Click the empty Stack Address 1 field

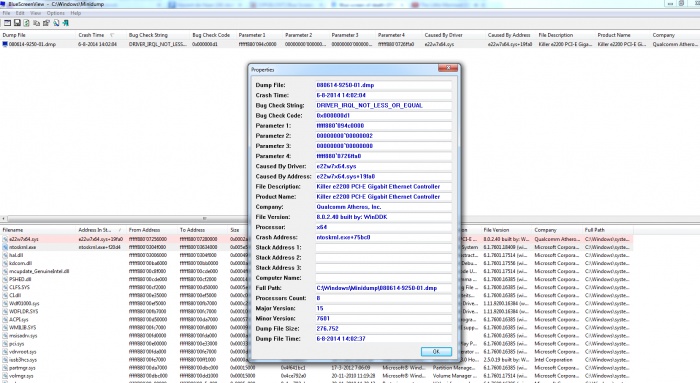click(x=383, y=247)
